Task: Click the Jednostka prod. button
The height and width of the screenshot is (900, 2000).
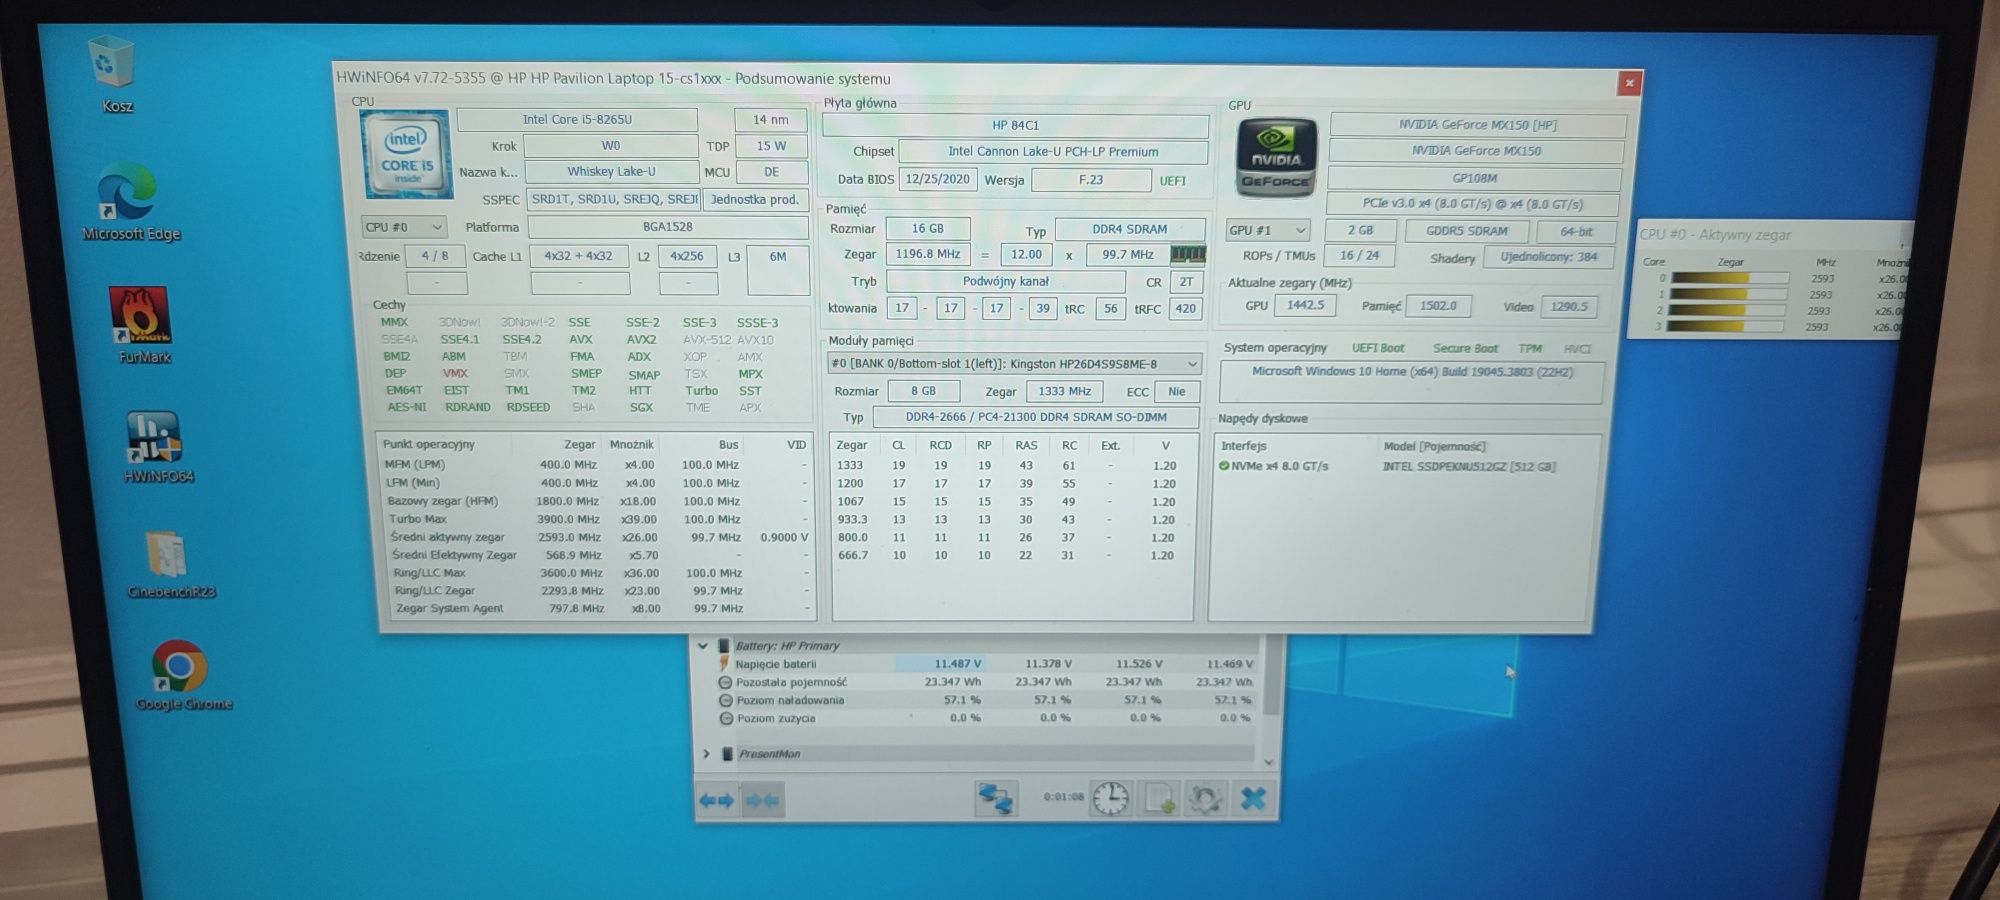Action: pos(755,199)
